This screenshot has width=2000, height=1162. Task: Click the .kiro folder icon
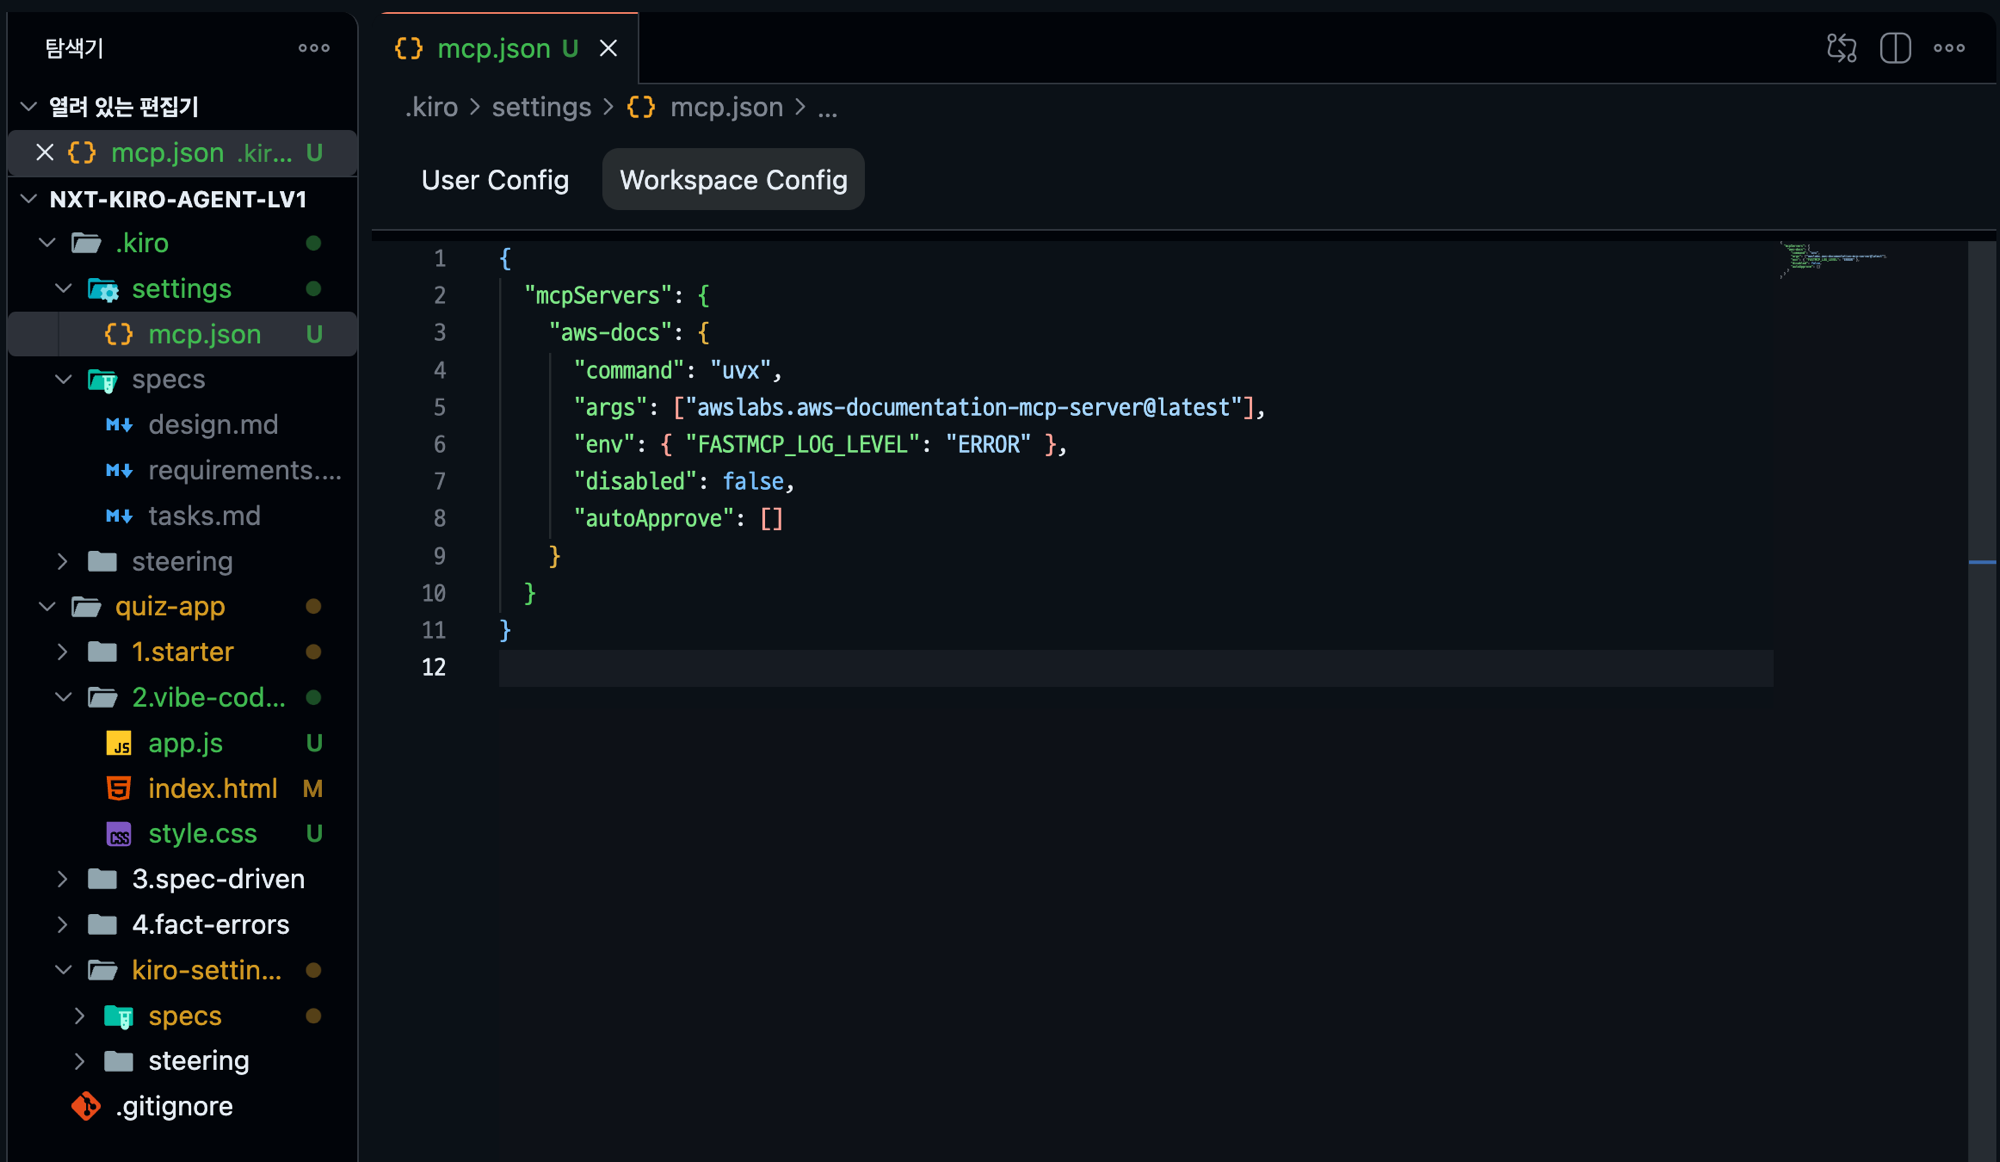pos(86,243)
